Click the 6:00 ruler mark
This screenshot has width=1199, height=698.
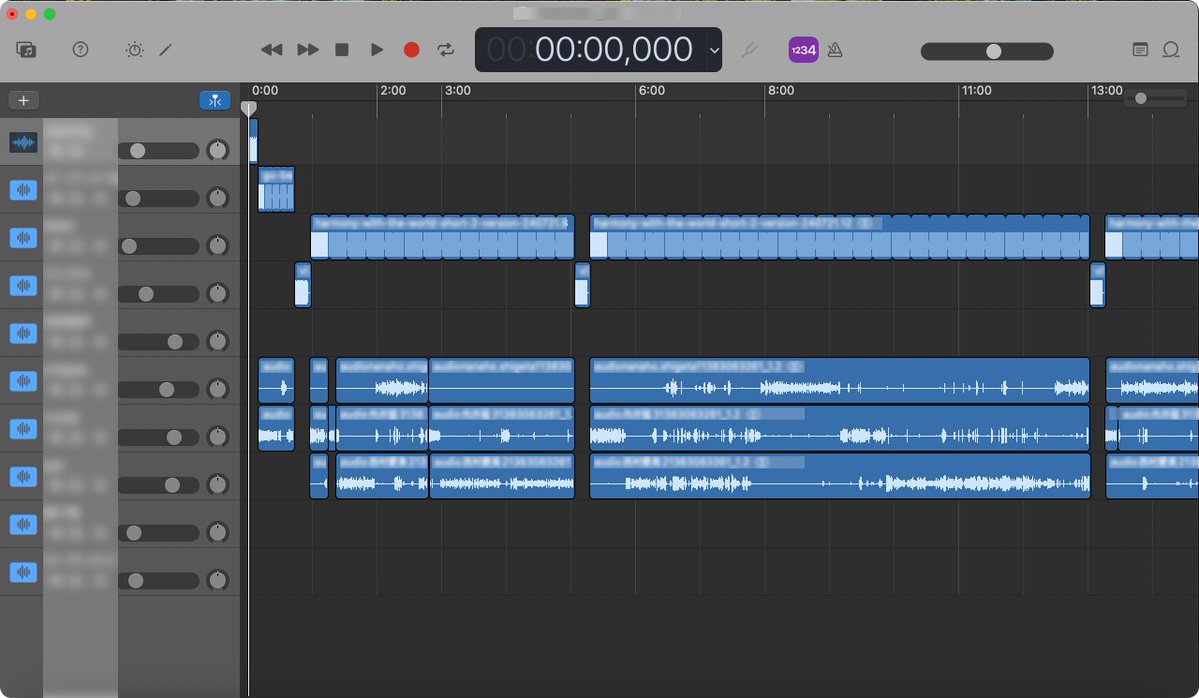click(x=651, y=90)
